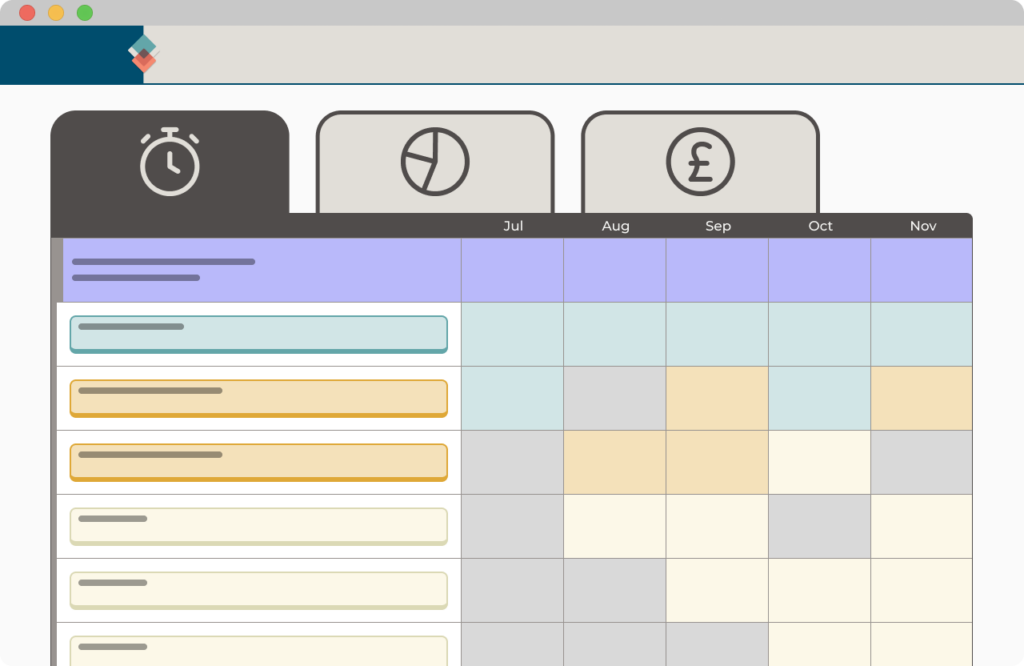Screen dimensions: 1024x666
Task: Select the first cream task bar
Action: (x=258, y=526)
